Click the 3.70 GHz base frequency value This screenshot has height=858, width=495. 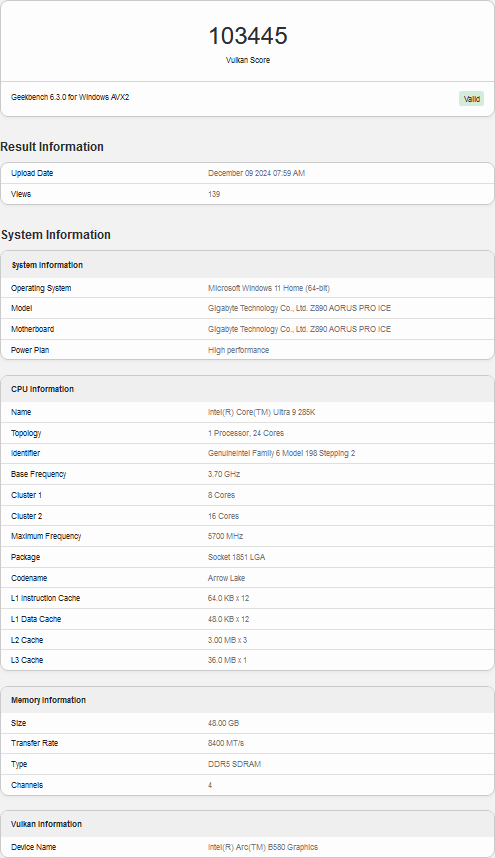click(224, 474)
